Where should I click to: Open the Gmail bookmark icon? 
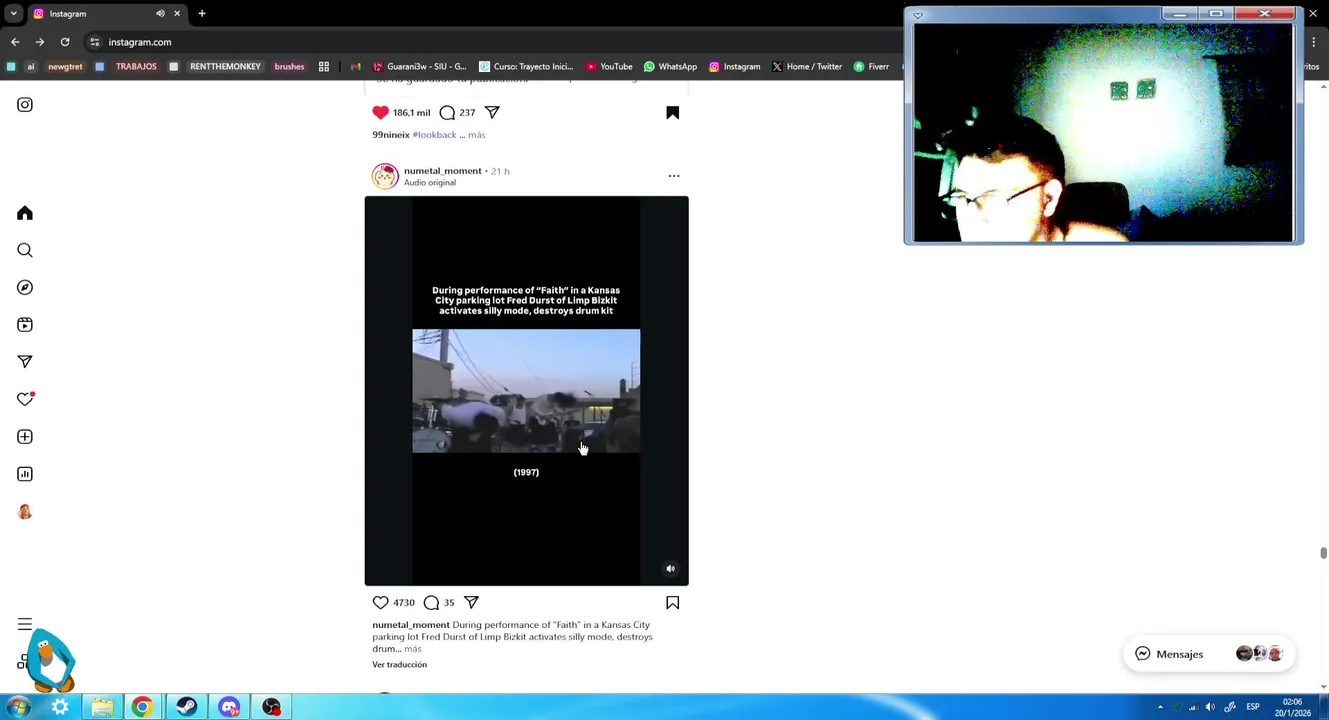[x=355, y=67]
